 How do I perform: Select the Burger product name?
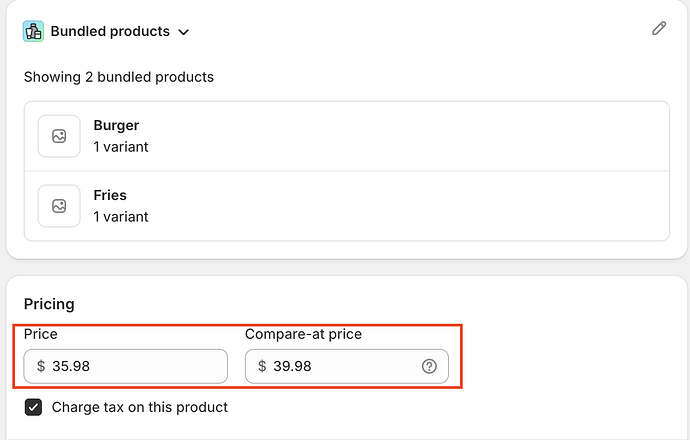[116, 126]
